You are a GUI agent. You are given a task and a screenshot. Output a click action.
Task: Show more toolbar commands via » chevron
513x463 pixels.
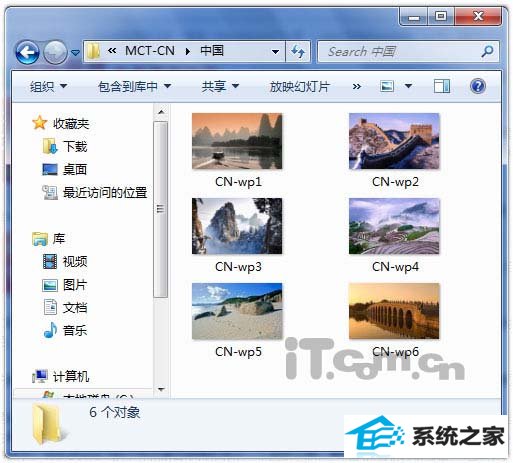357,87
